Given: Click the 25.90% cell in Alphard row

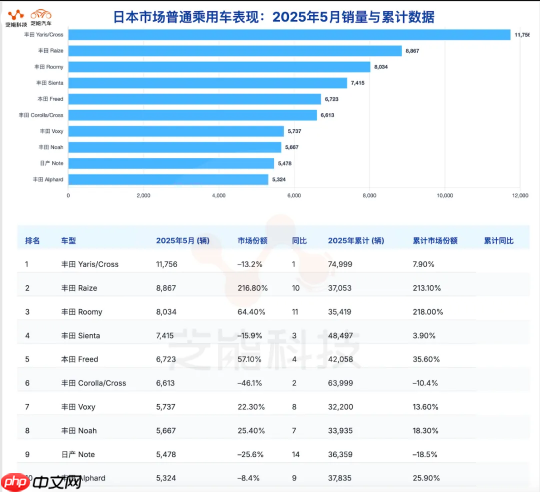Looking at the screenshot, I should (426, 478).
